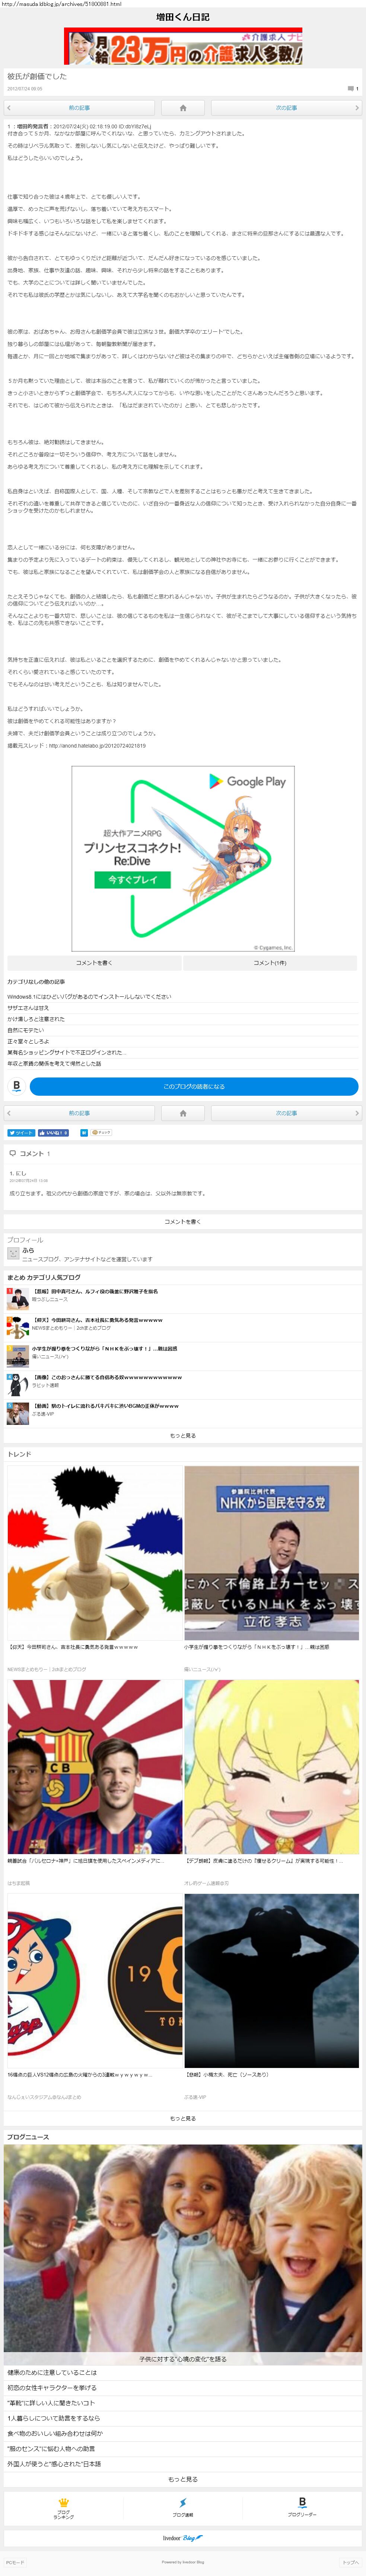Open the Carp mascot trend thumbnail
The width and height of the screenshot is (366, 2576).
95,1980
